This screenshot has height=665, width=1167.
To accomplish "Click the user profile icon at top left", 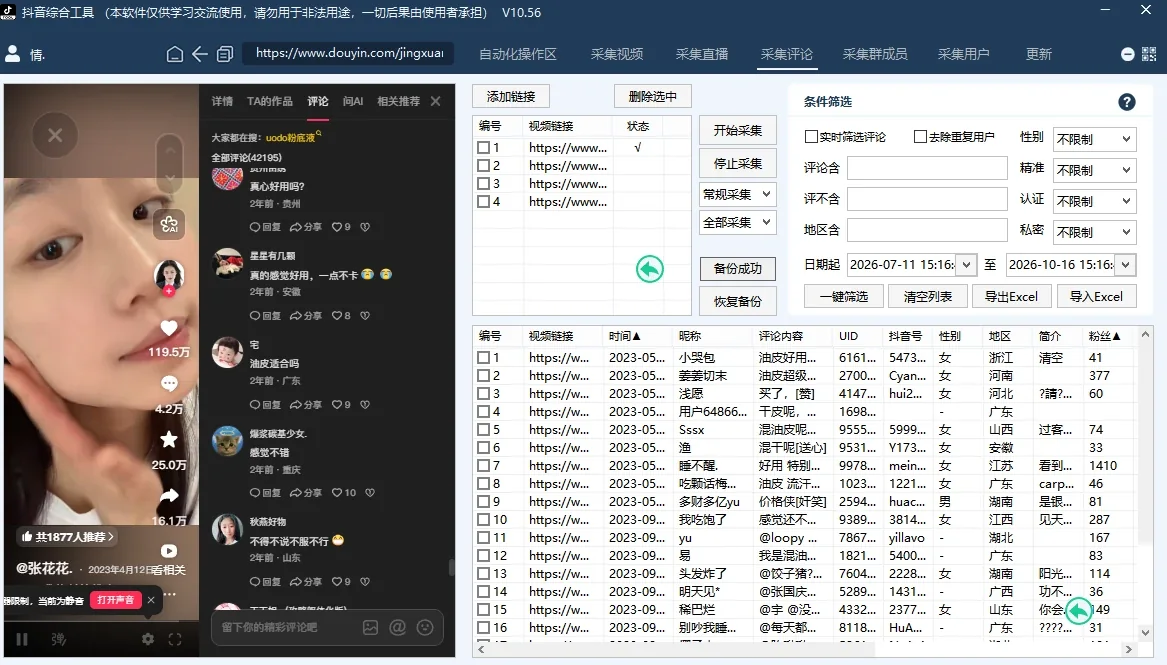I will 13,54.
